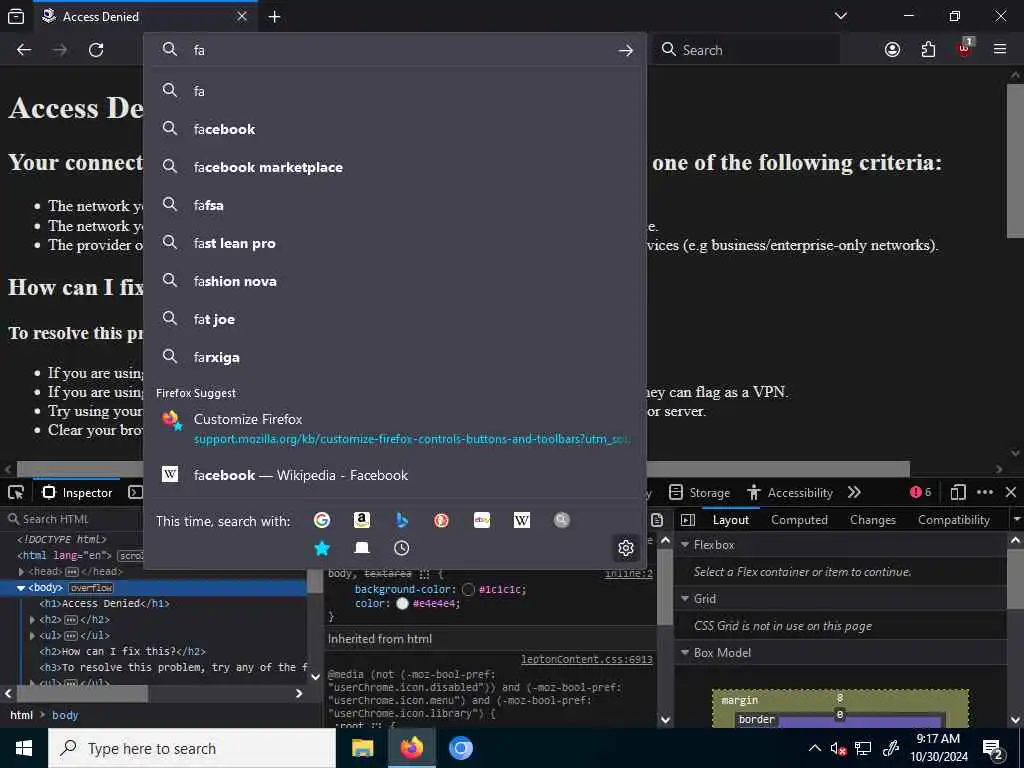
Task: Activate the element picker in DevTools
Action: click(x=16, y=492)
